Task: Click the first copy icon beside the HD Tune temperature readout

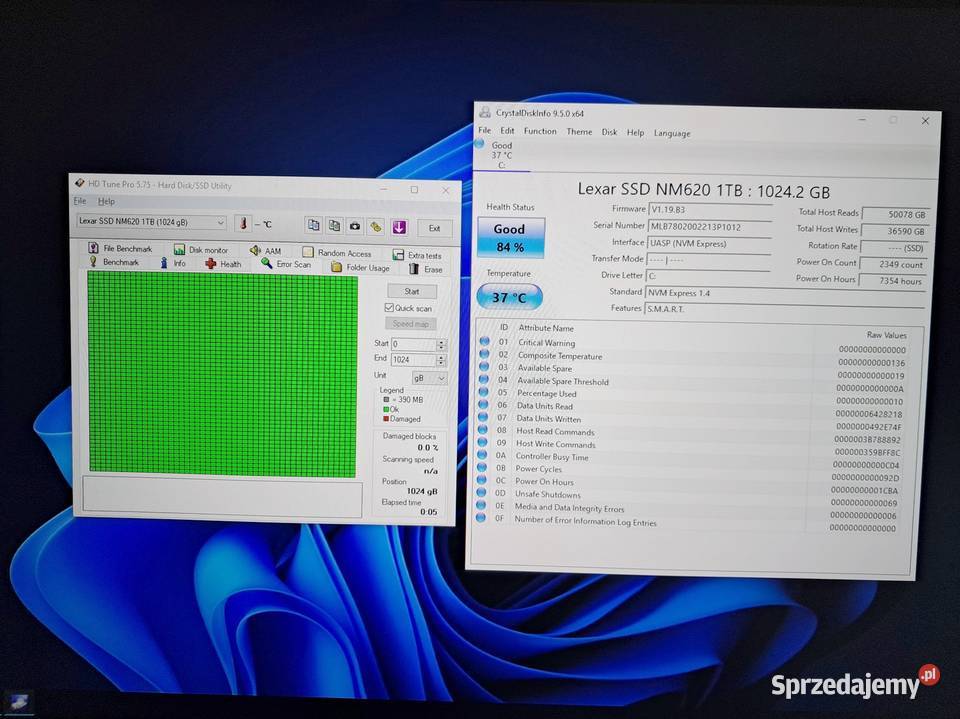Action: [313, 225]
